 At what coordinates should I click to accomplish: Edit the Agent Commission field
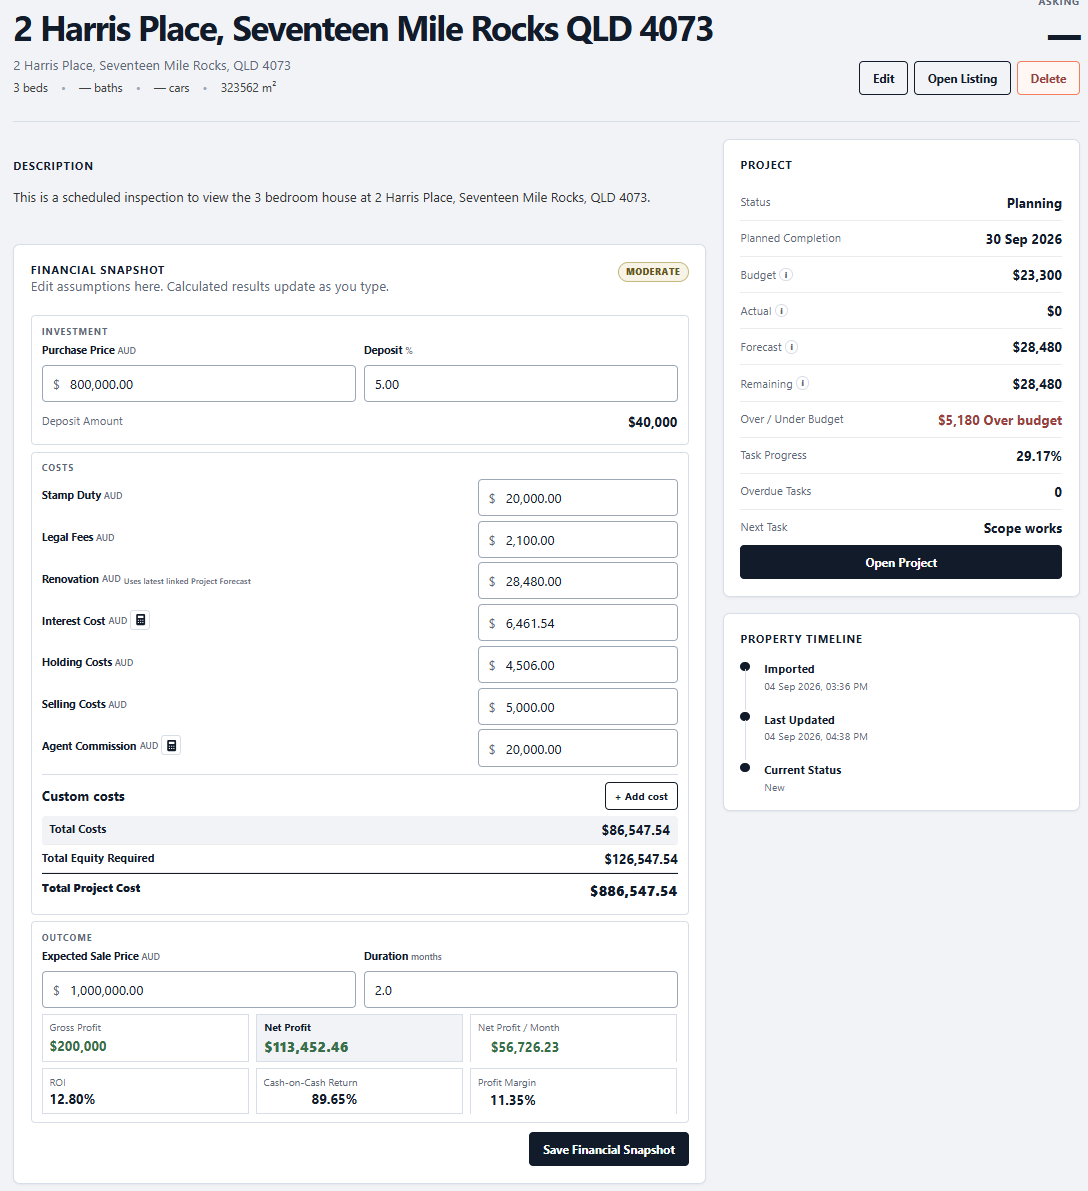pyautogui.click(x=577, y=748)
